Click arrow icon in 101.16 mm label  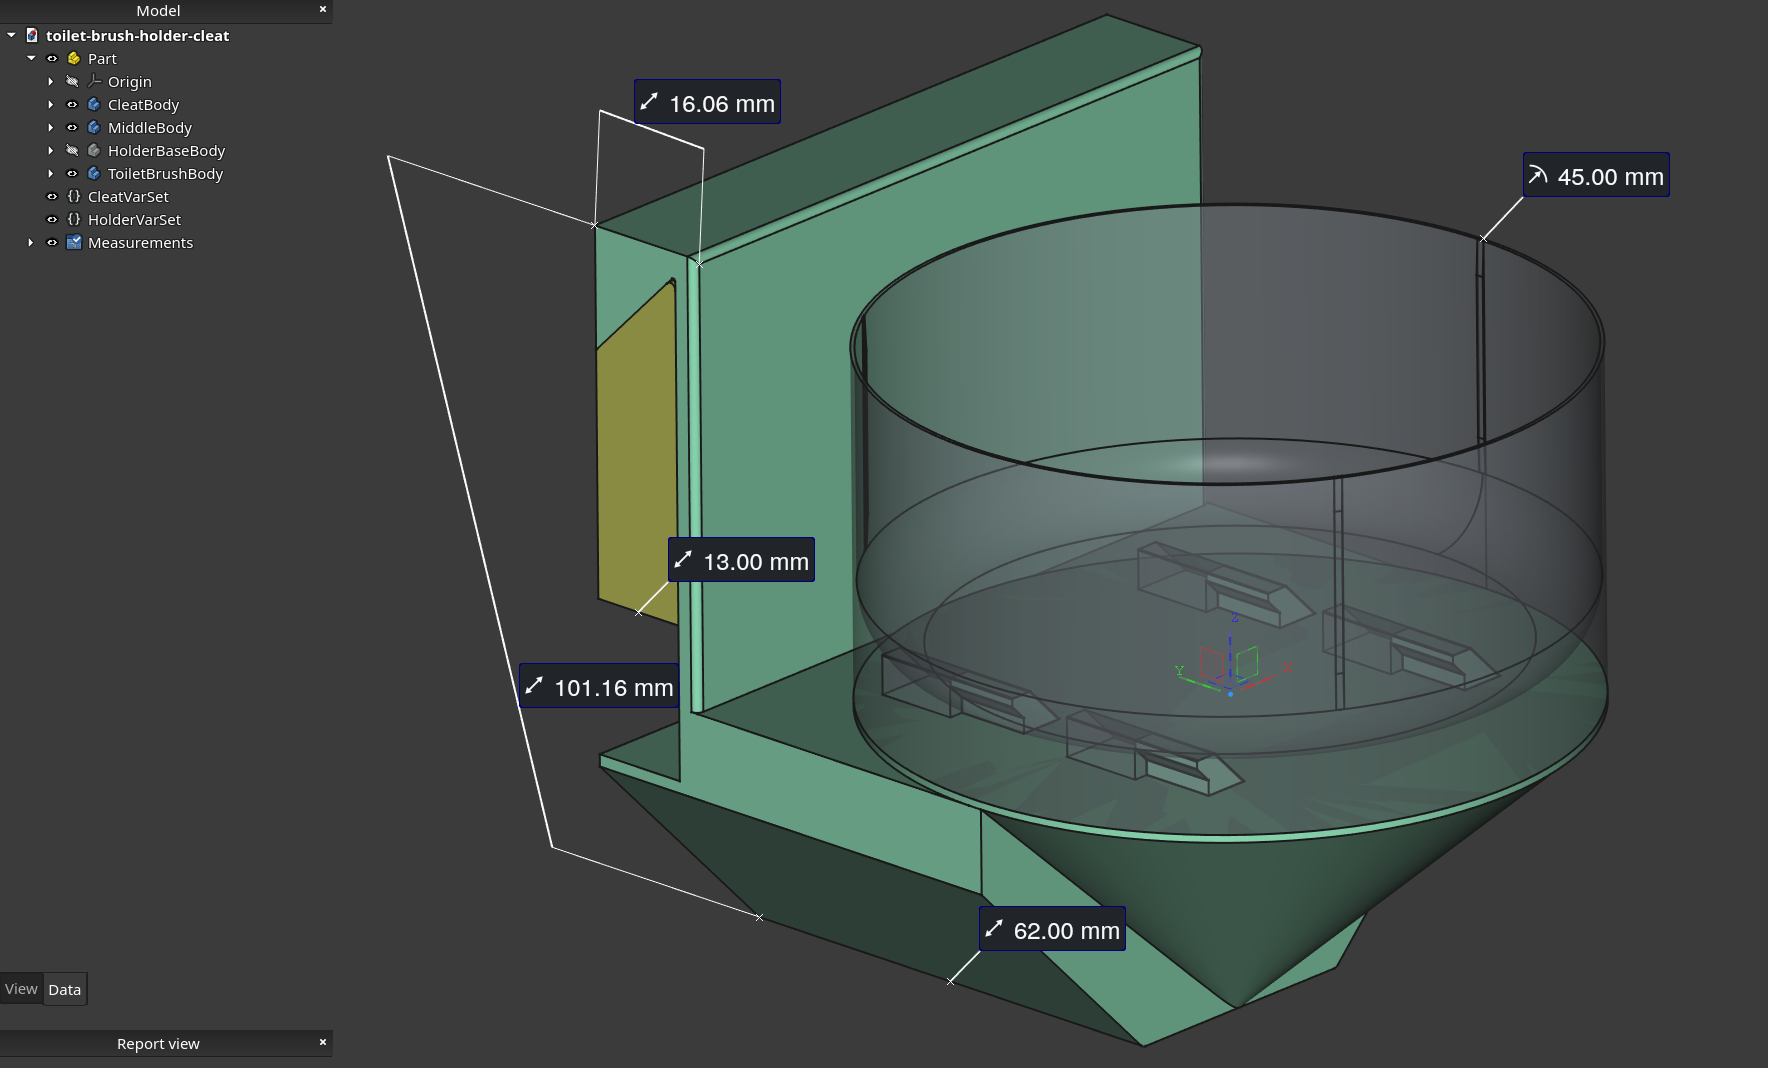tap(534, 686)
